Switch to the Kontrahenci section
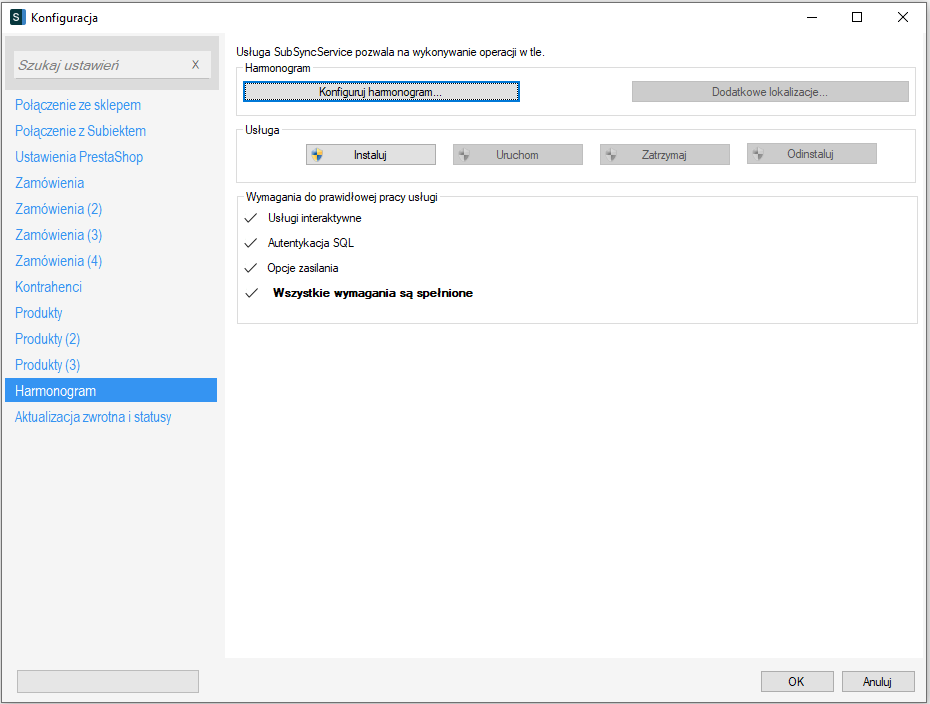This screenshot has height=704, width=930. pos(49,287)
